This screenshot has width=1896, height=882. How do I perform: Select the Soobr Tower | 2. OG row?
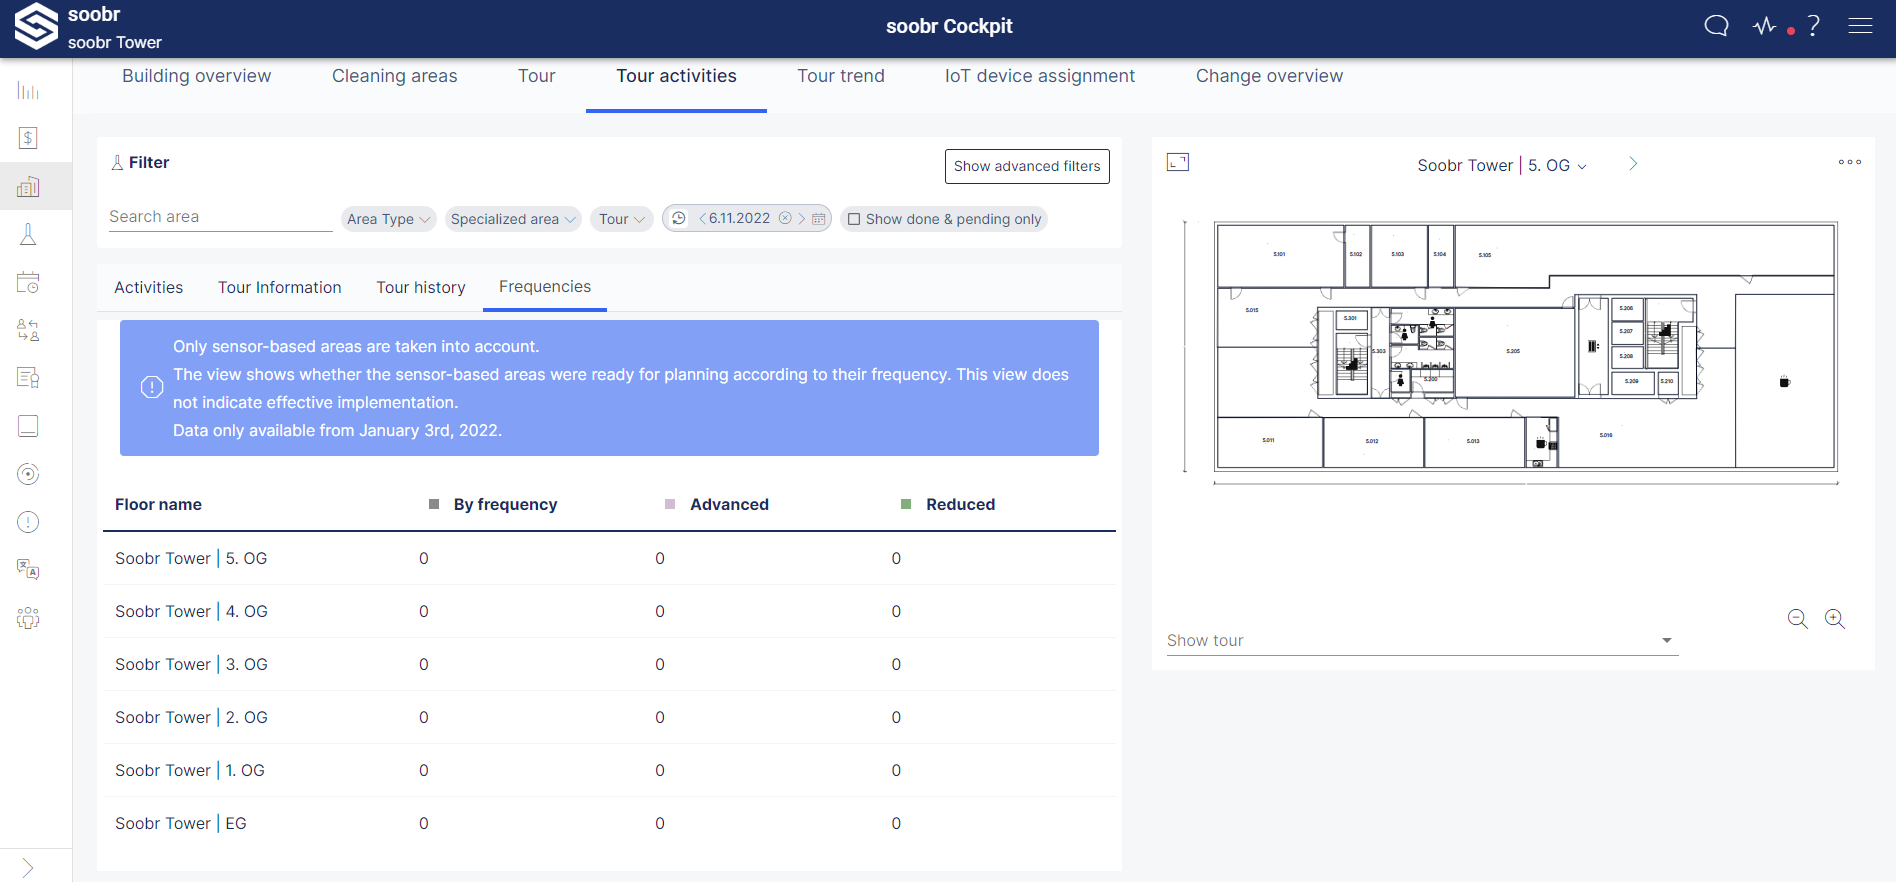click(x=609, y=717)
